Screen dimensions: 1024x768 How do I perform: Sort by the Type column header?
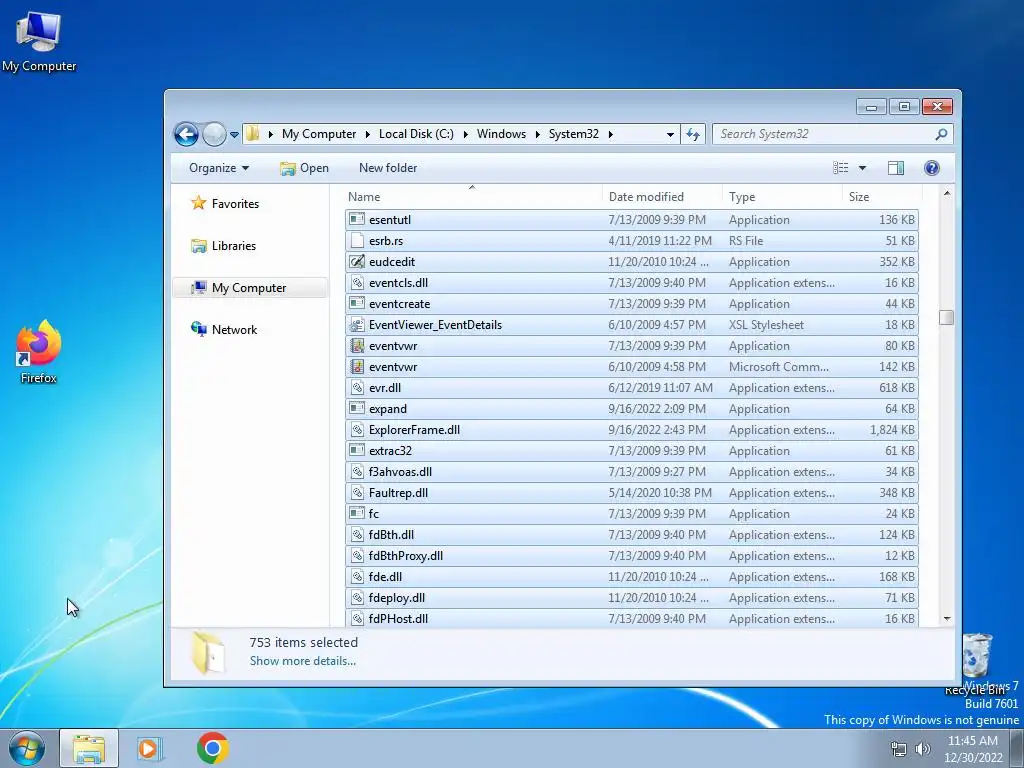click(782, 197)
